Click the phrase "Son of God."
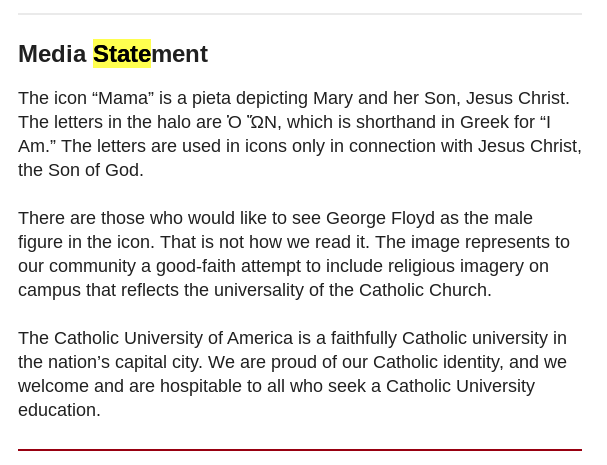 [x=96, y=170]
